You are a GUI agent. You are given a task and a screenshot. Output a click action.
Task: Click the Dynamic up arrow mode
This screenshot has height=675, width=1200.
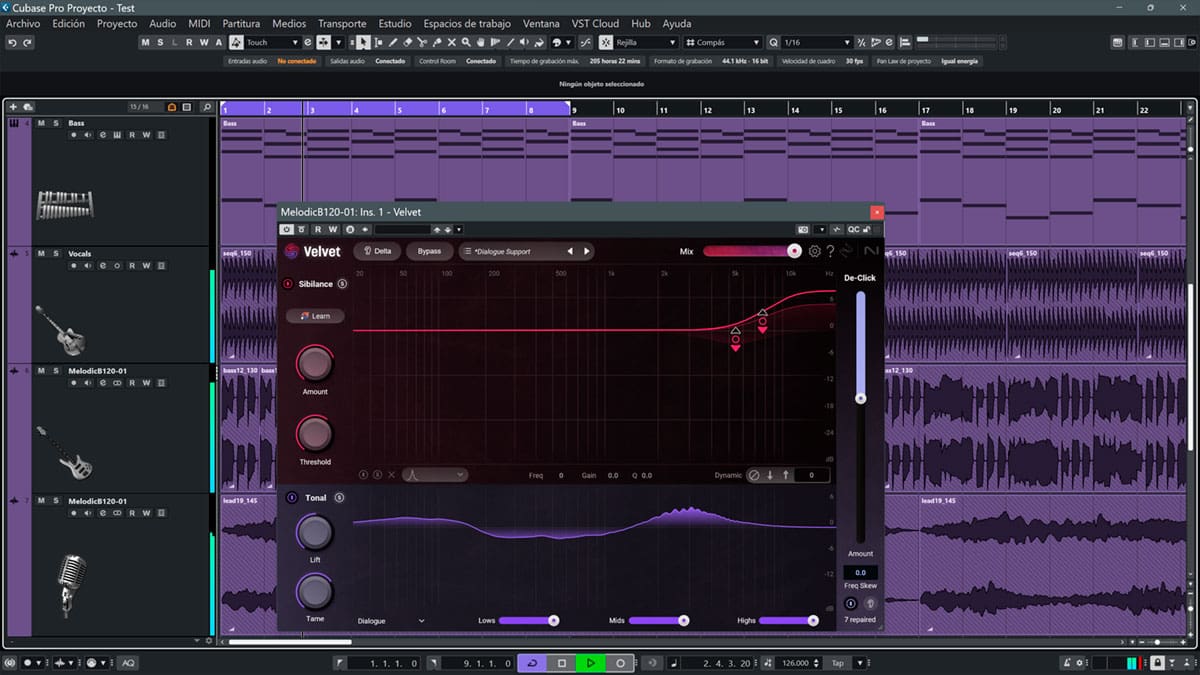(786, 475)
